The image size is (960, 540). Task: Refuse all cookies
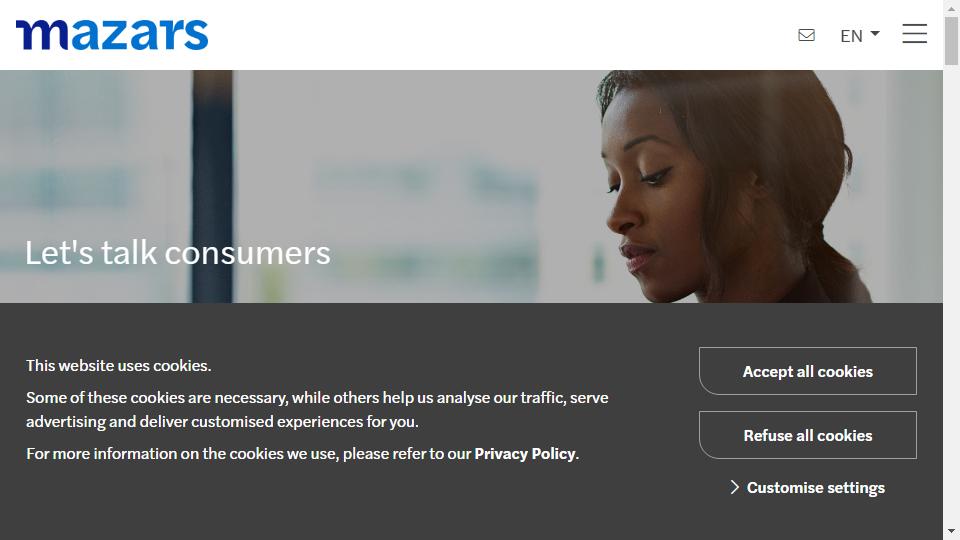(808, 435)
